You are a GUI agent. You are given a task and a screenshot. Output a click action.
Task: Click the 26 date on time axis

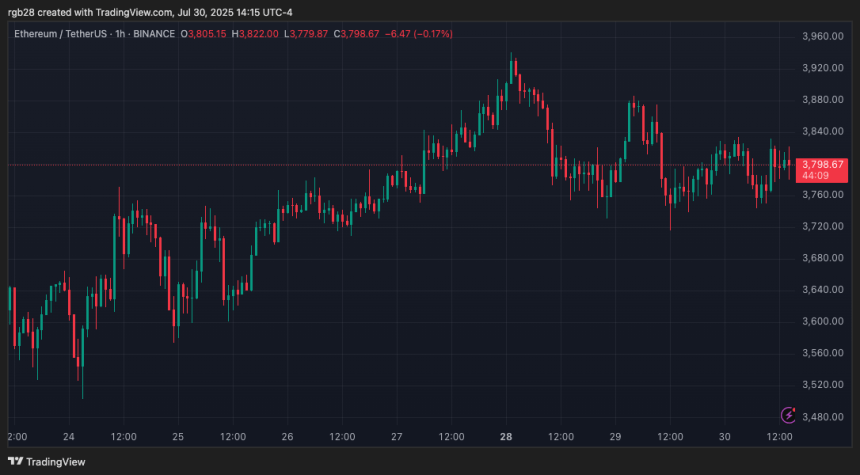click(x=287, y=437)
